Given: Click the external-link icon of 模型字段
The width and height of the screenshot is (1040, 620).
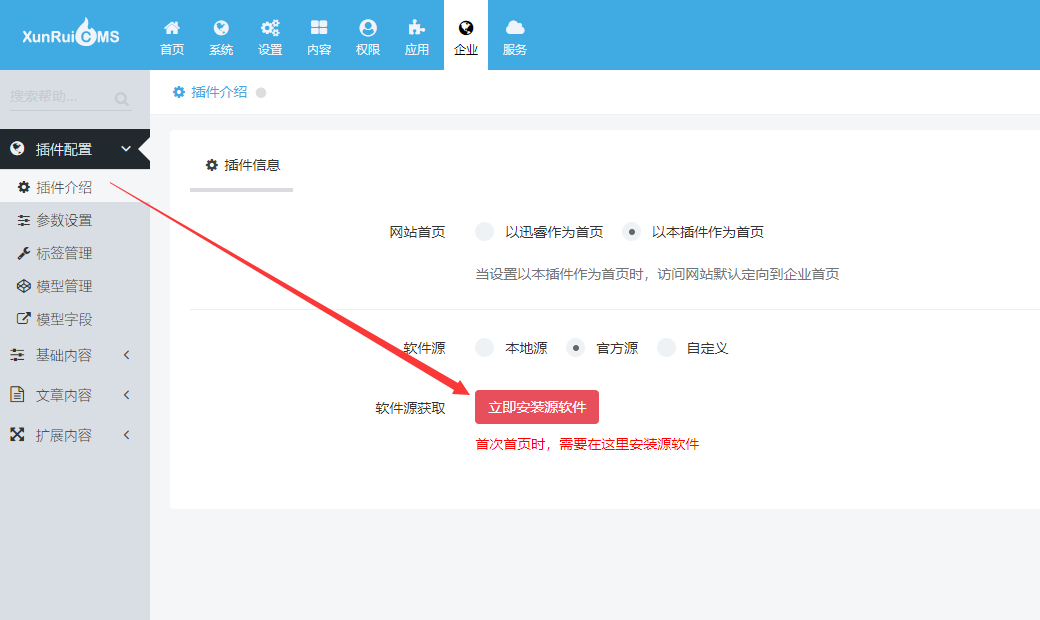Looking at the screenshot, I should pyautogui.click(x=24, y=319).
